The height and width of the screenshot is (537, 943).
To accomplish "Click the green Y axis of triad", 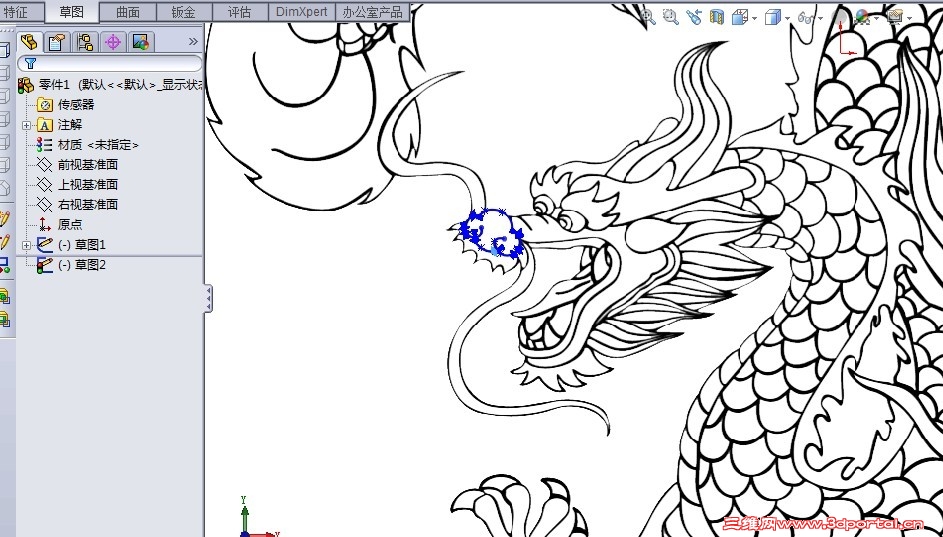I will click(x=244, y=516).
